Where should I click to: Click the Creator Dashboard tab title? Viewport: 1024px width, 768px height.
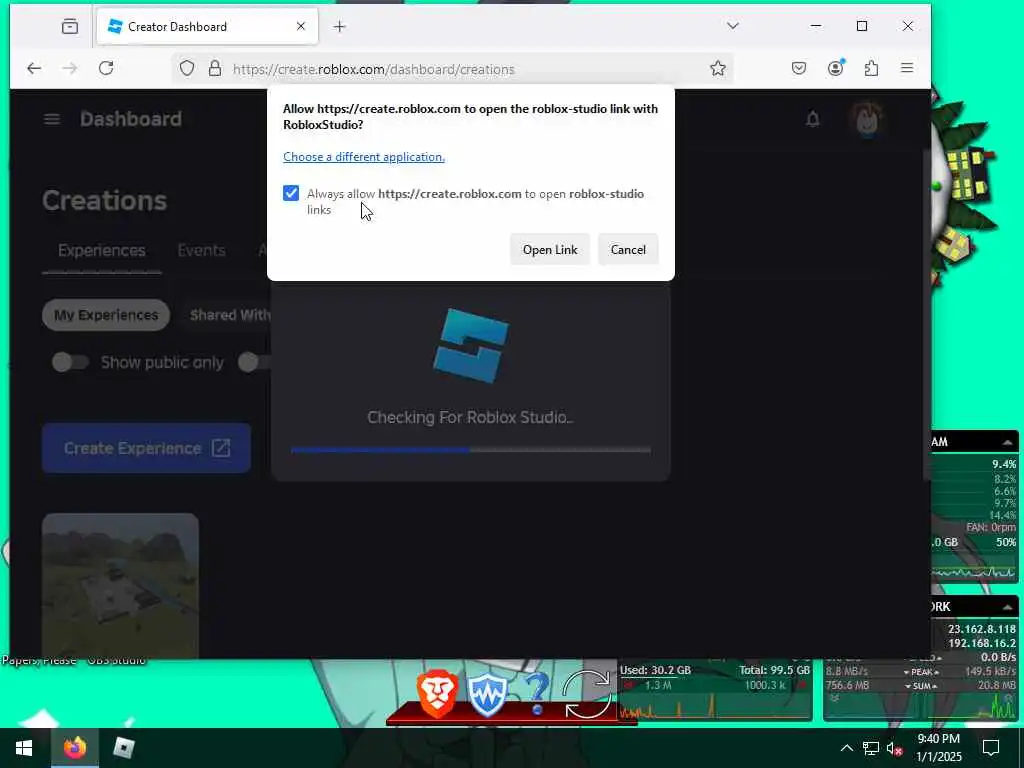pyautogui.click(x=178, y=27)
